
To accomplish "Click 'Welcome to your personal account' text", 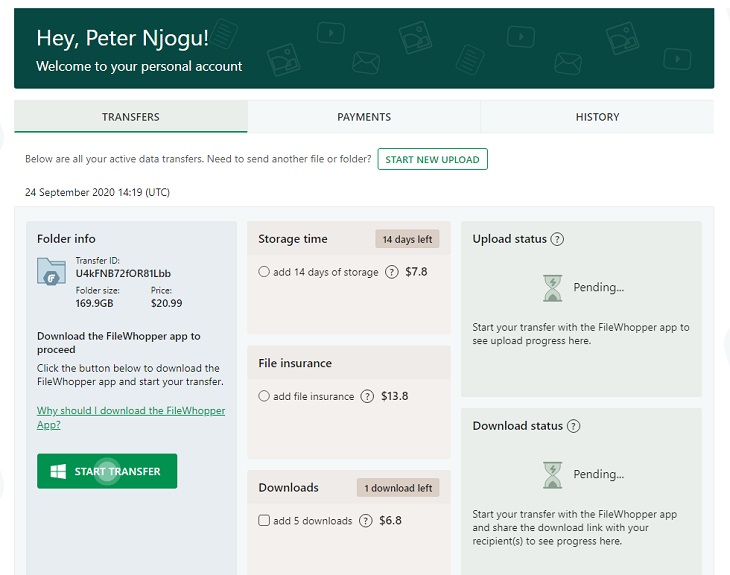I will point(139,66).
